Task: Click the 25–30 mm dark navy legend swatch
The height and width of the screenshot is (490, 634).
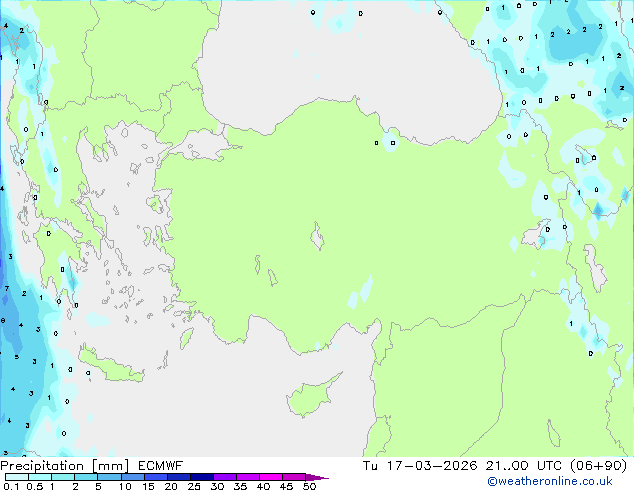Action: point(201,477)
